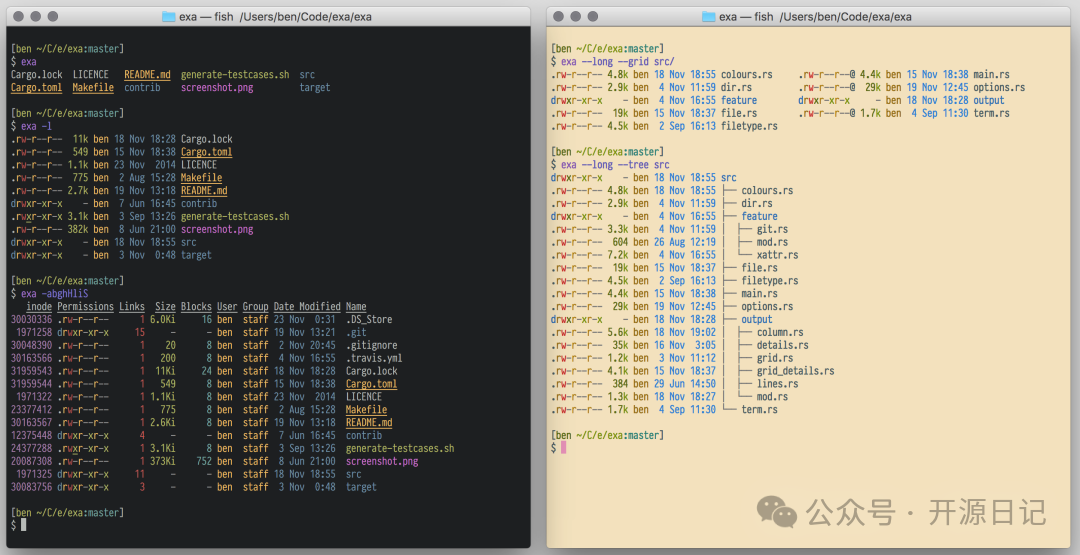The width and height of the screenshot is (1080, 555).
Task: Click the folder icon in the light terminal's title bar
Action: (709, 17)
